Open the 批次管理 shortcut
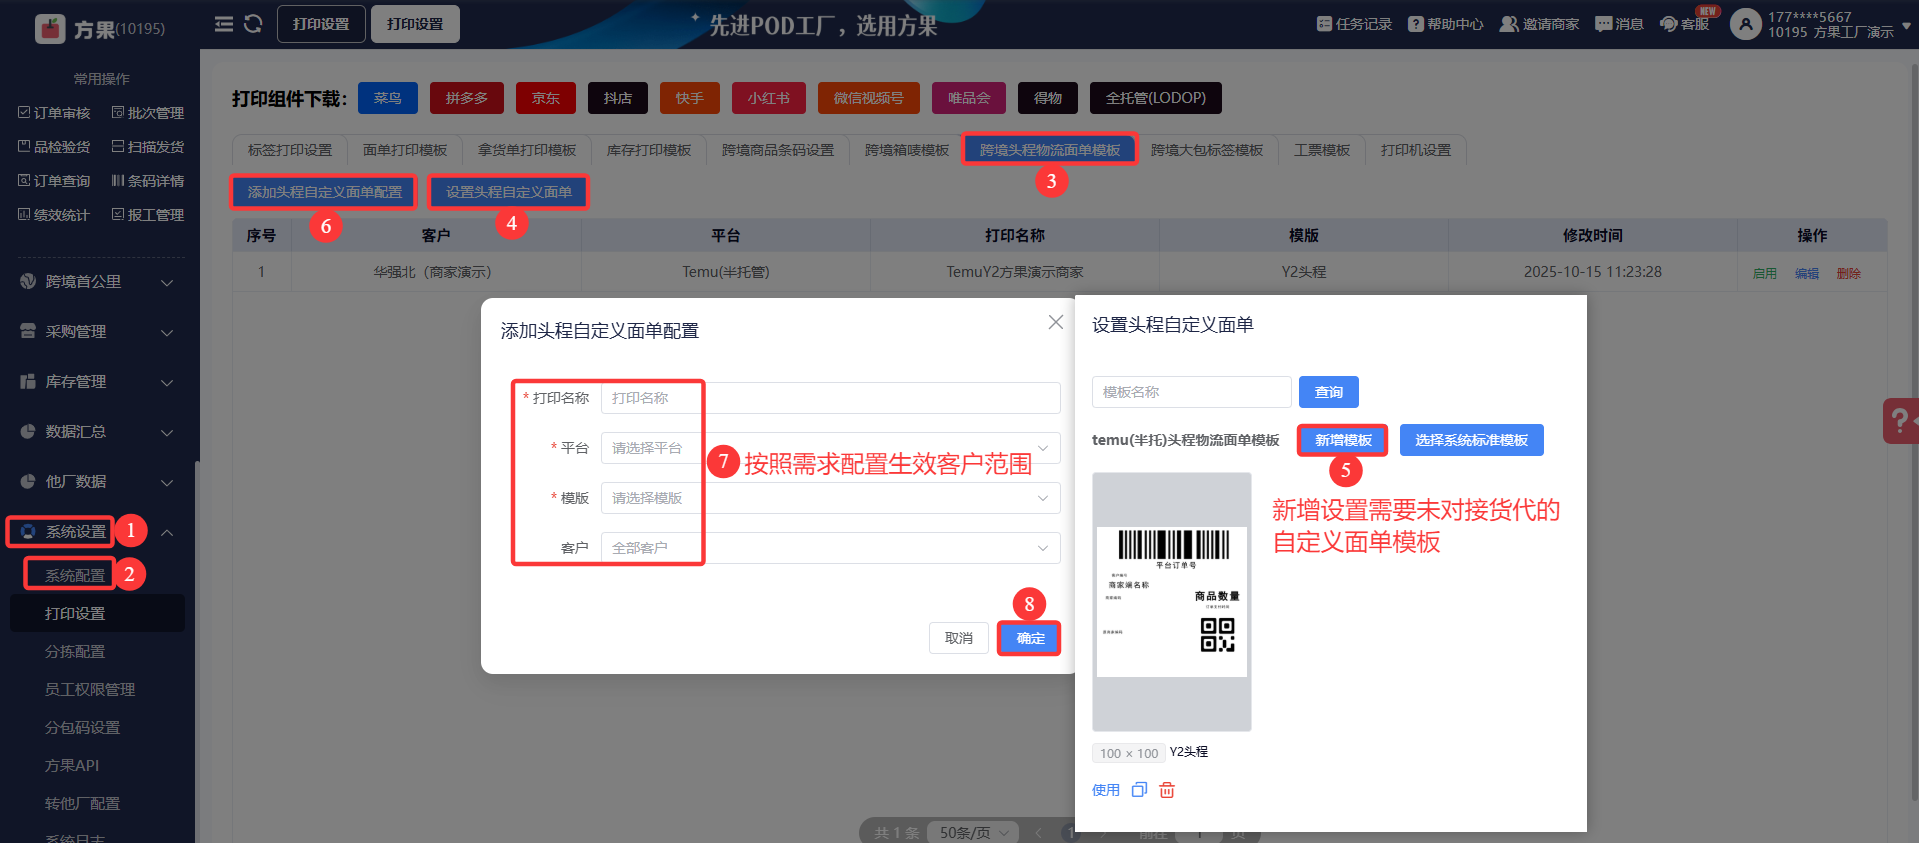The image size is (1919, 843). pos(148,113)
